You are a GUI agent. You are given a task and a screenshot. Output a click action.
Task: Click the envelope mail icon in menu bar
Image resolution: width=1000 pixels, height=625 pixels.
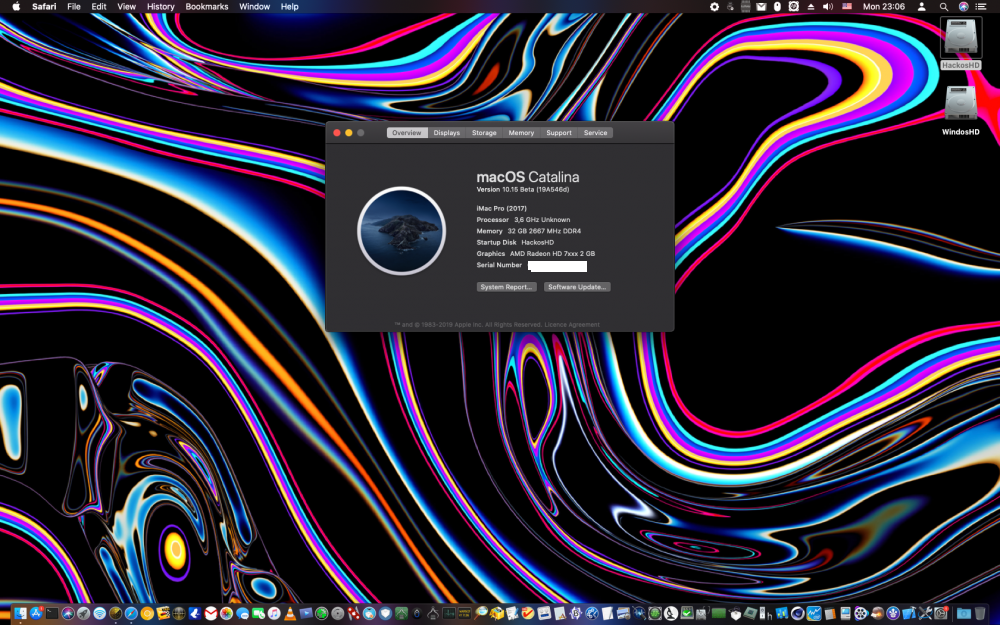(x=761, y=6)
